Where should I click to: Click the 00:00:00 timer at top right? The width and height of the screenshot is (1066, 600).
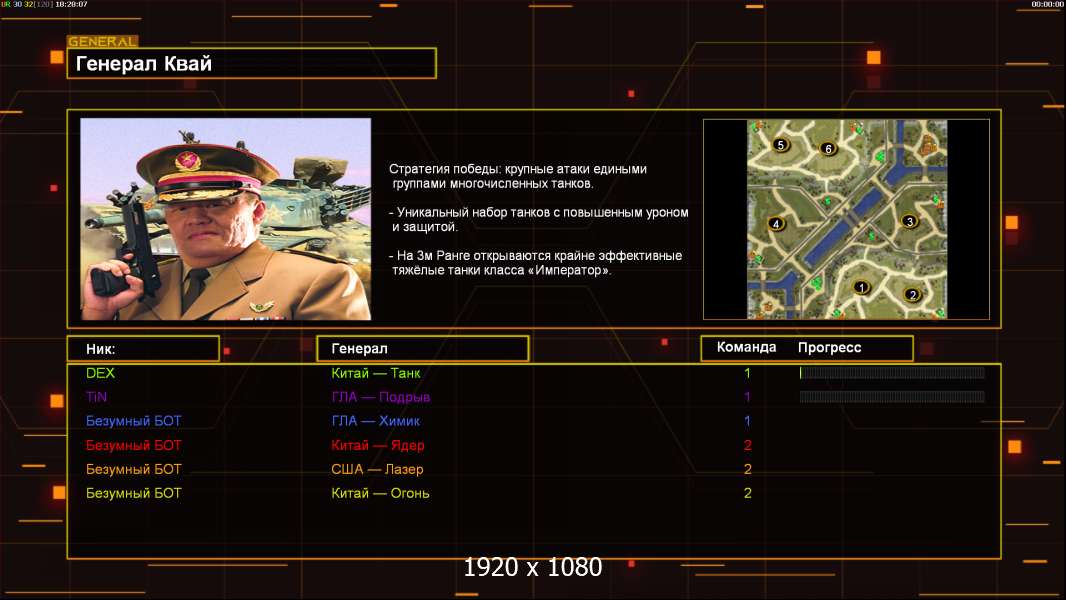tap(1047, 4)
